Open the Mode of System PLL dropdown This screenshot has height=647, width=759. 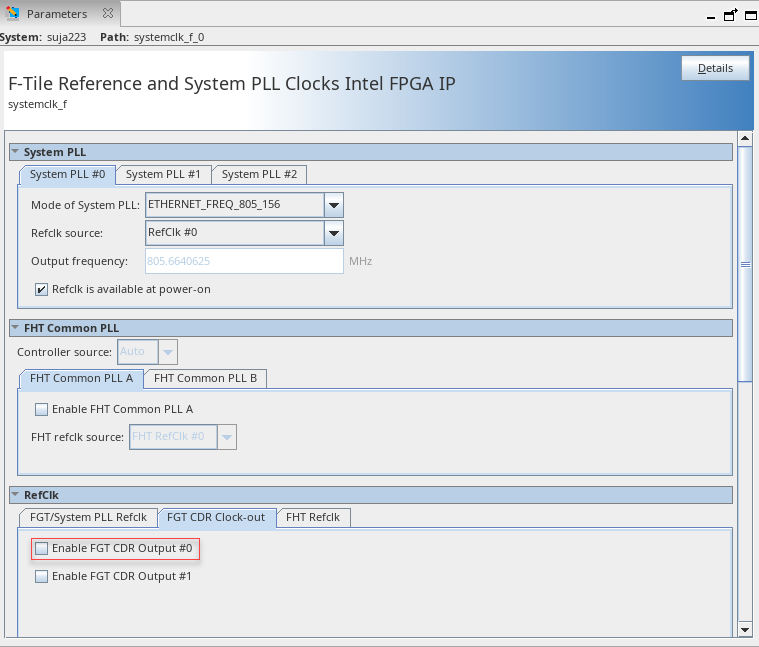(334, 205)
